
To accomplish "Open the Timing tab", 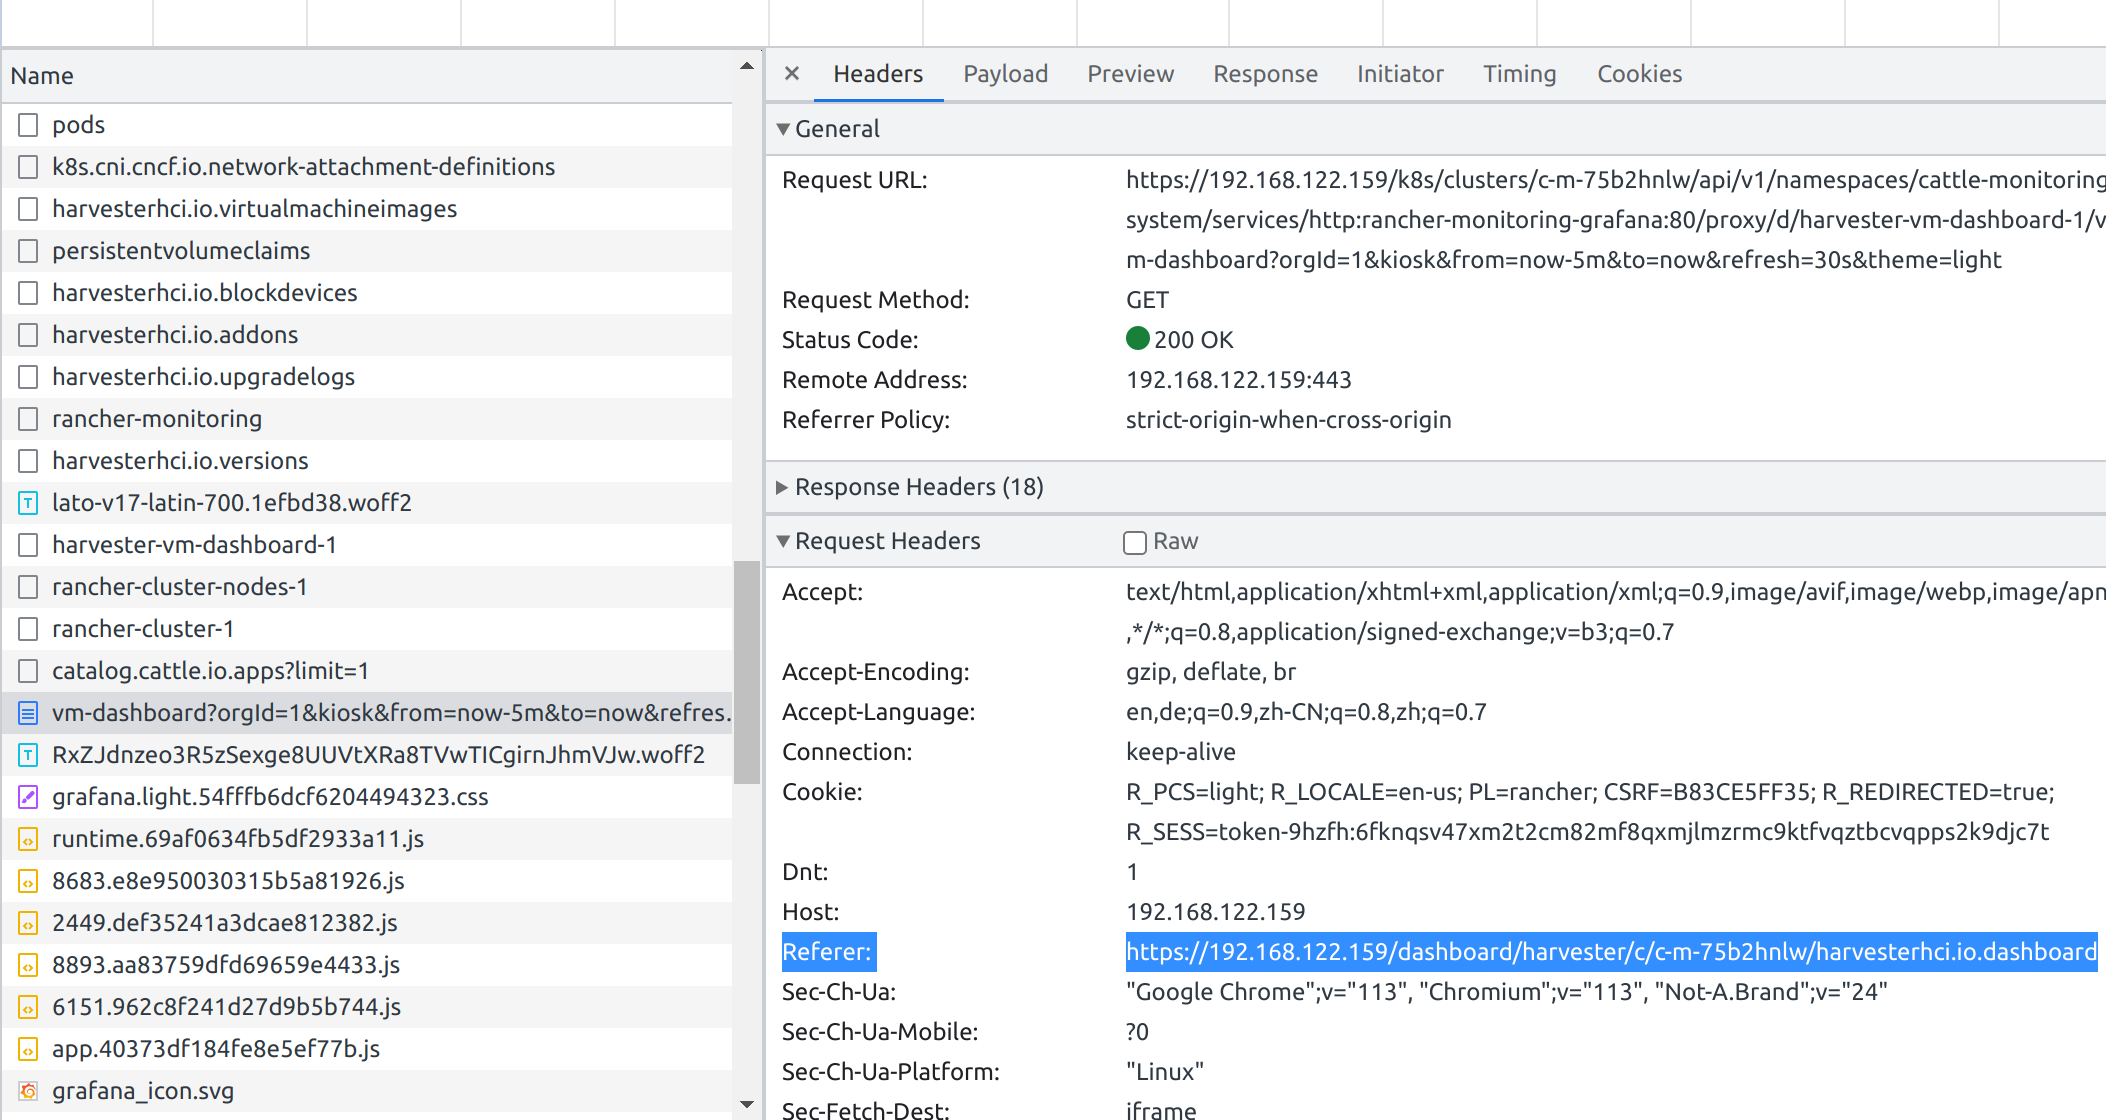I will (x=1519, y=73).
